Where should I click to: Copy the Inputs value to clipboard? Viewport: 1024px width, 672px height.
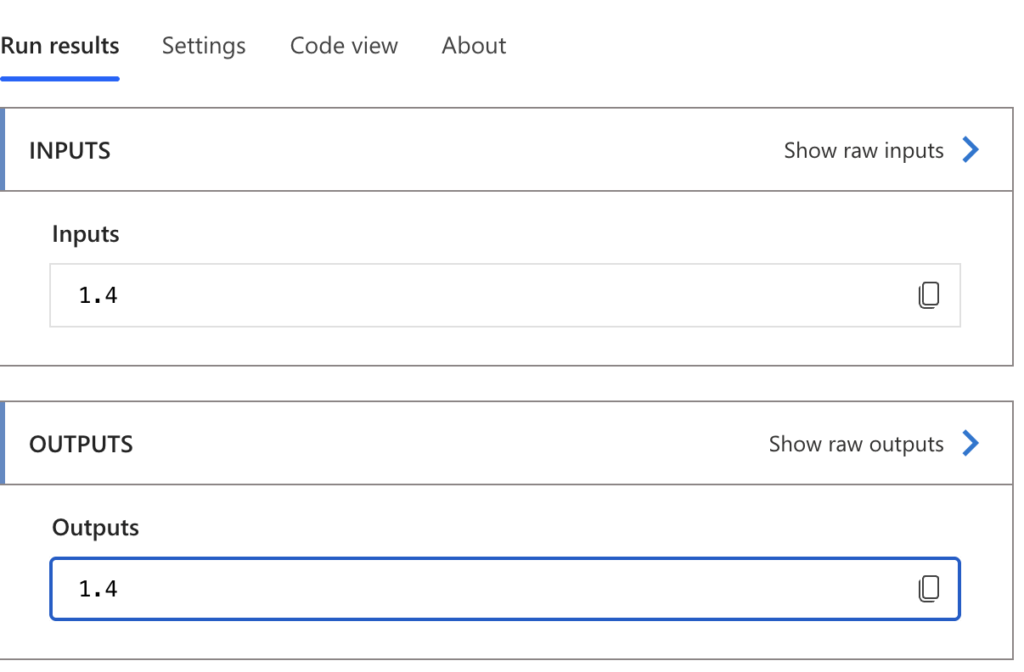click(928, 295)
